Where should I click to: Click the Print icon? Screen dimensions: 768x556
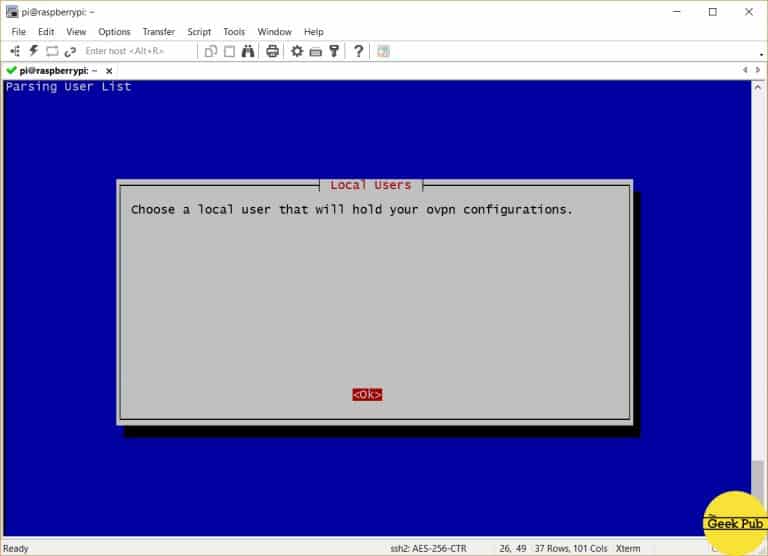(x=272, y=51)
